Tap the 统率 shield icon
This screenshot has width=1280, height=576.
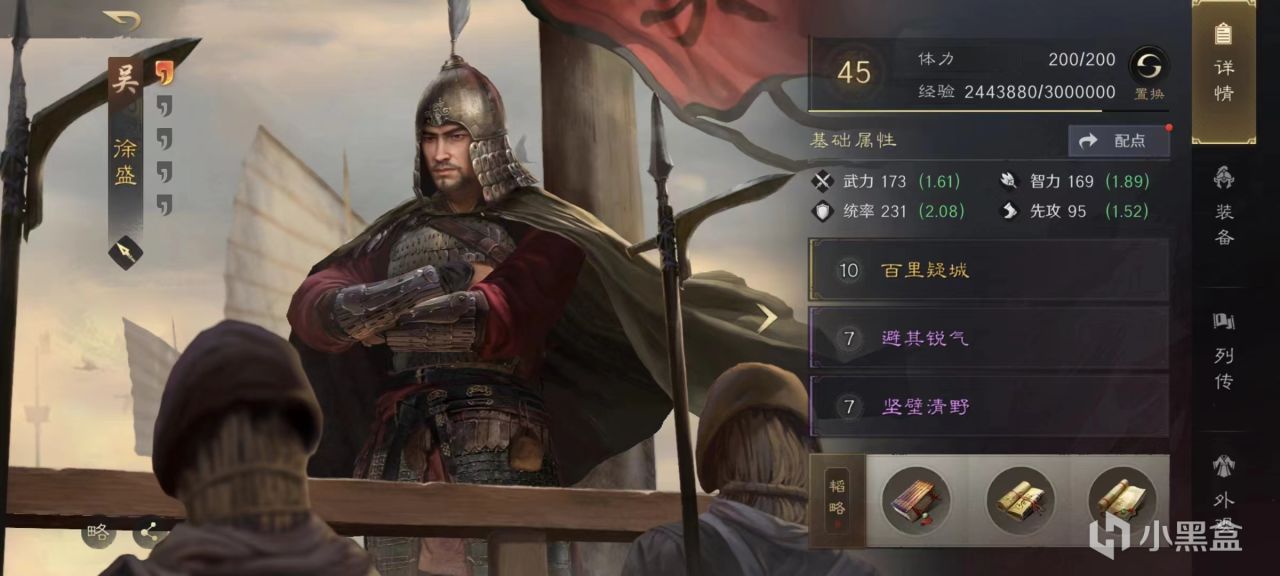pos(824,211)
